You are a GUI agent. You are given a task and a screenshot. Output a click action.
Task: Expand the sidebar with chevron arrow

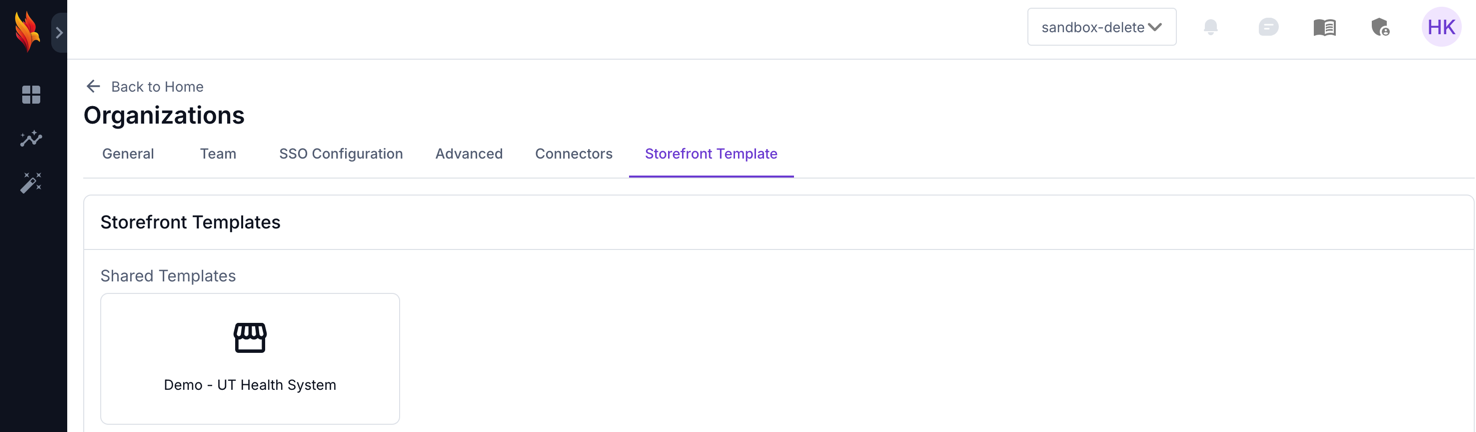coord(59,33)
